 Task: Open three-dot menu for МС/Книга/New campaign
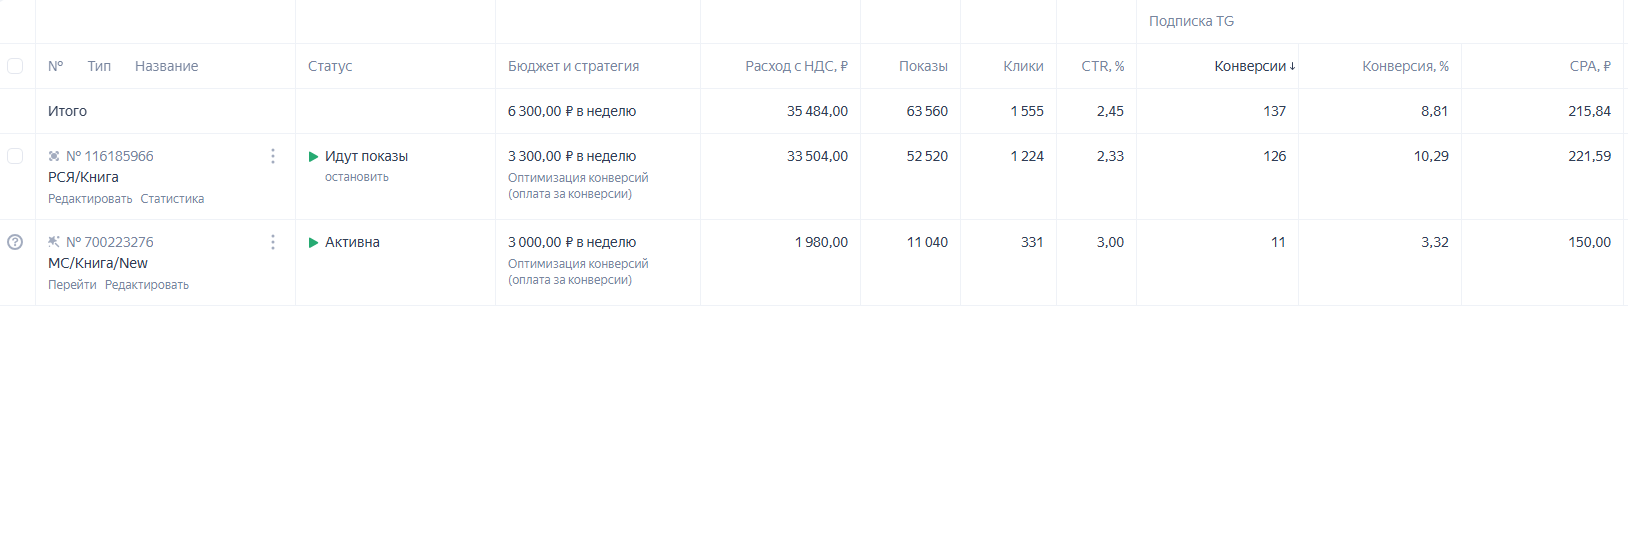273,242
